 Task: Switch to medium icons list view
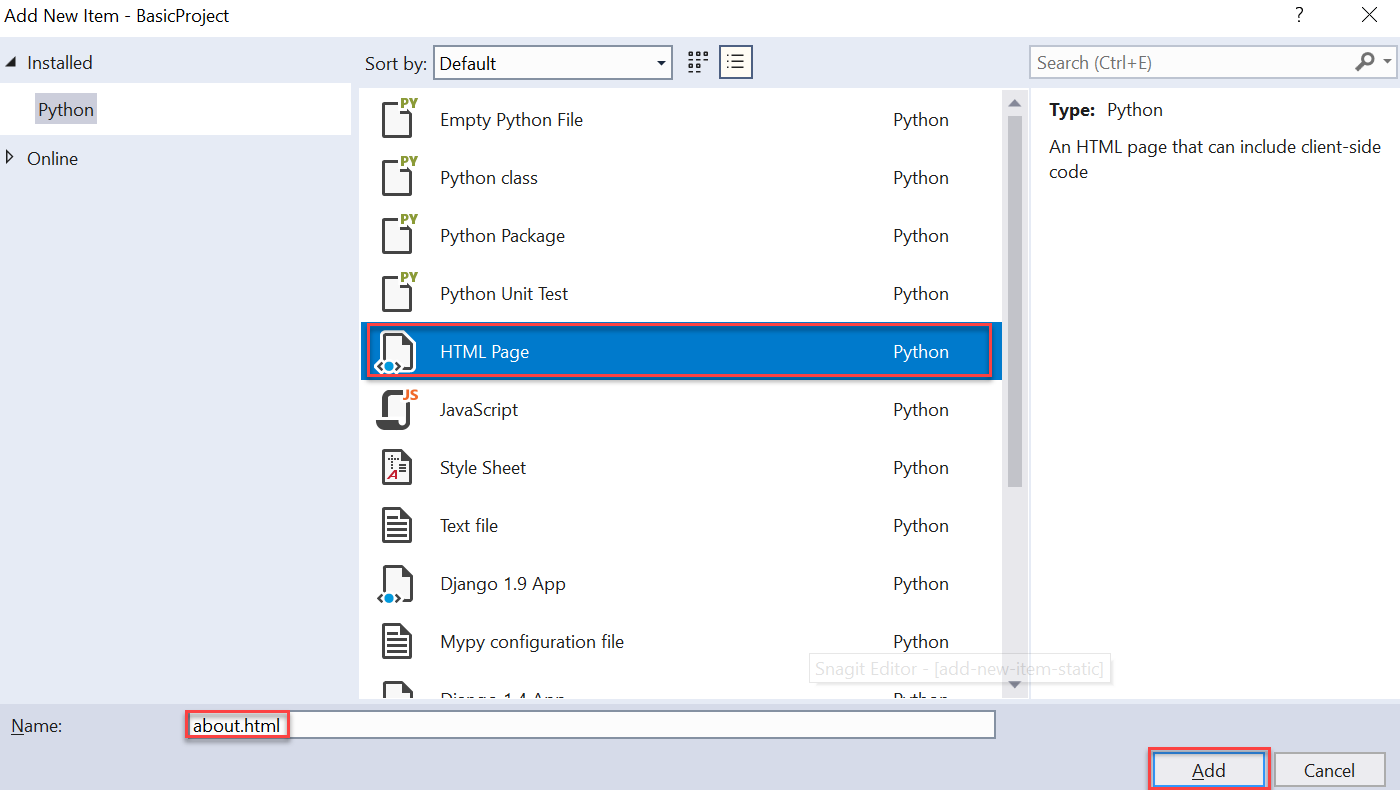tap(735, 61)
